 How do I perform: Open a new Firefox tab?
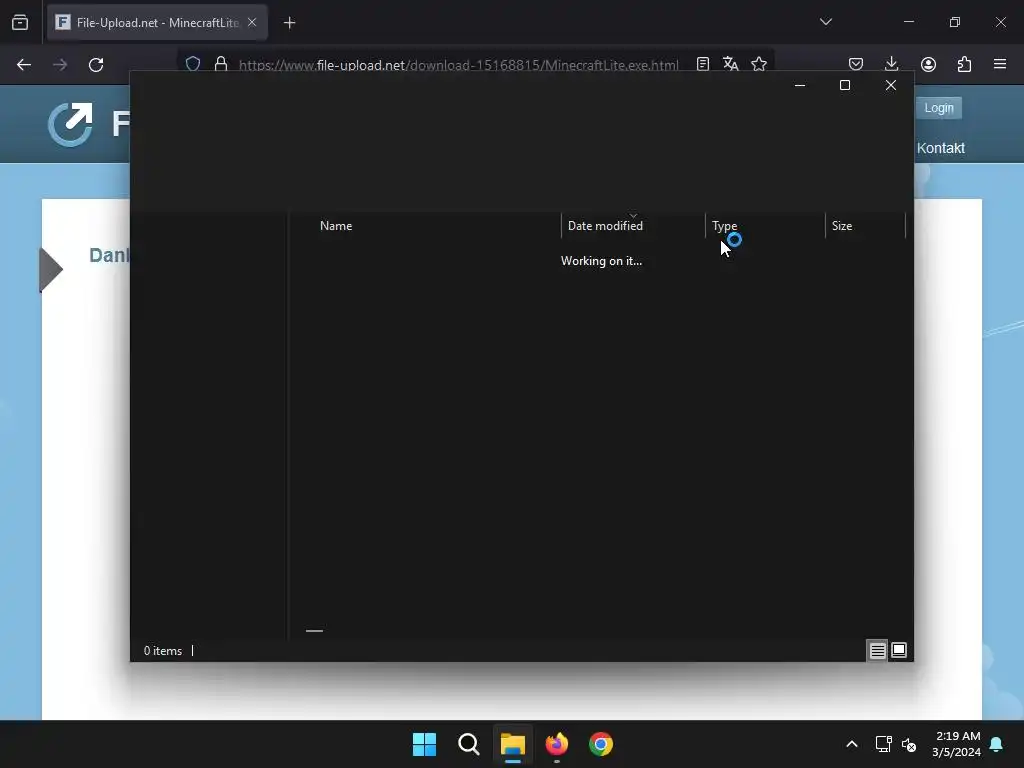[289, 23]
